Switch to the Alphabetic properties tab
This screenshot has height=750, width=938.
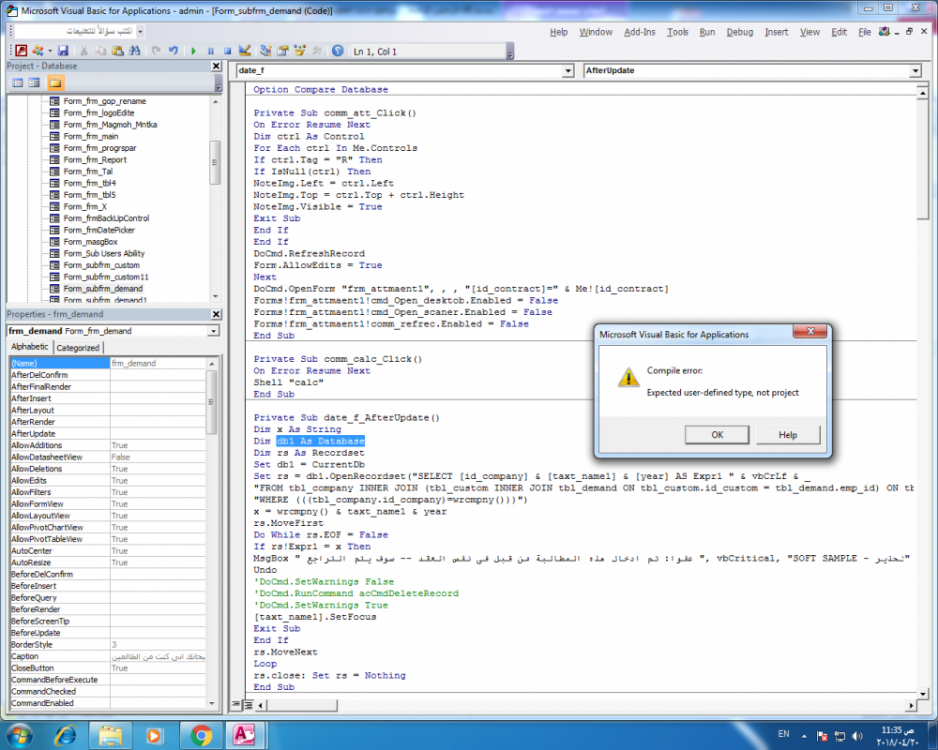pos(30,347)
